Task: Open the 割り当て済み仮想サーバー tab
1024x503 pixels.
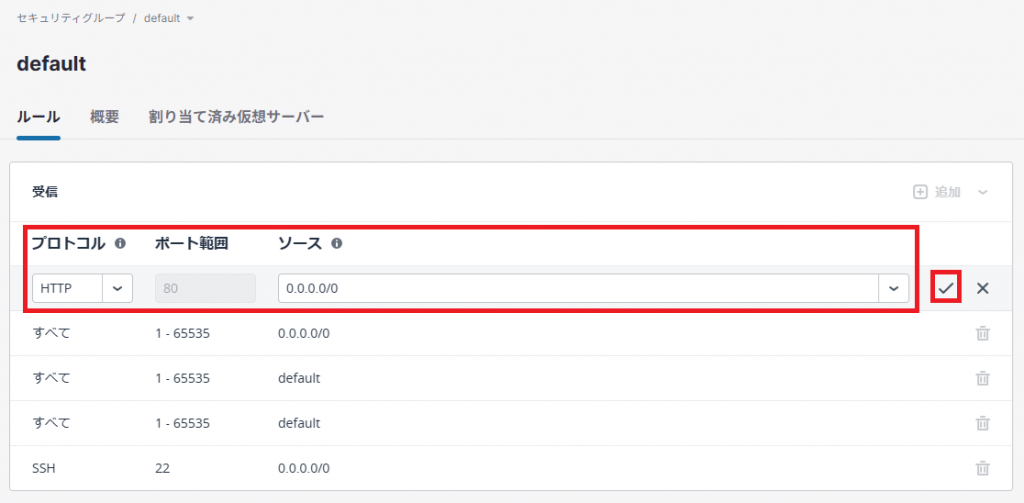Action: pos(236,117)
